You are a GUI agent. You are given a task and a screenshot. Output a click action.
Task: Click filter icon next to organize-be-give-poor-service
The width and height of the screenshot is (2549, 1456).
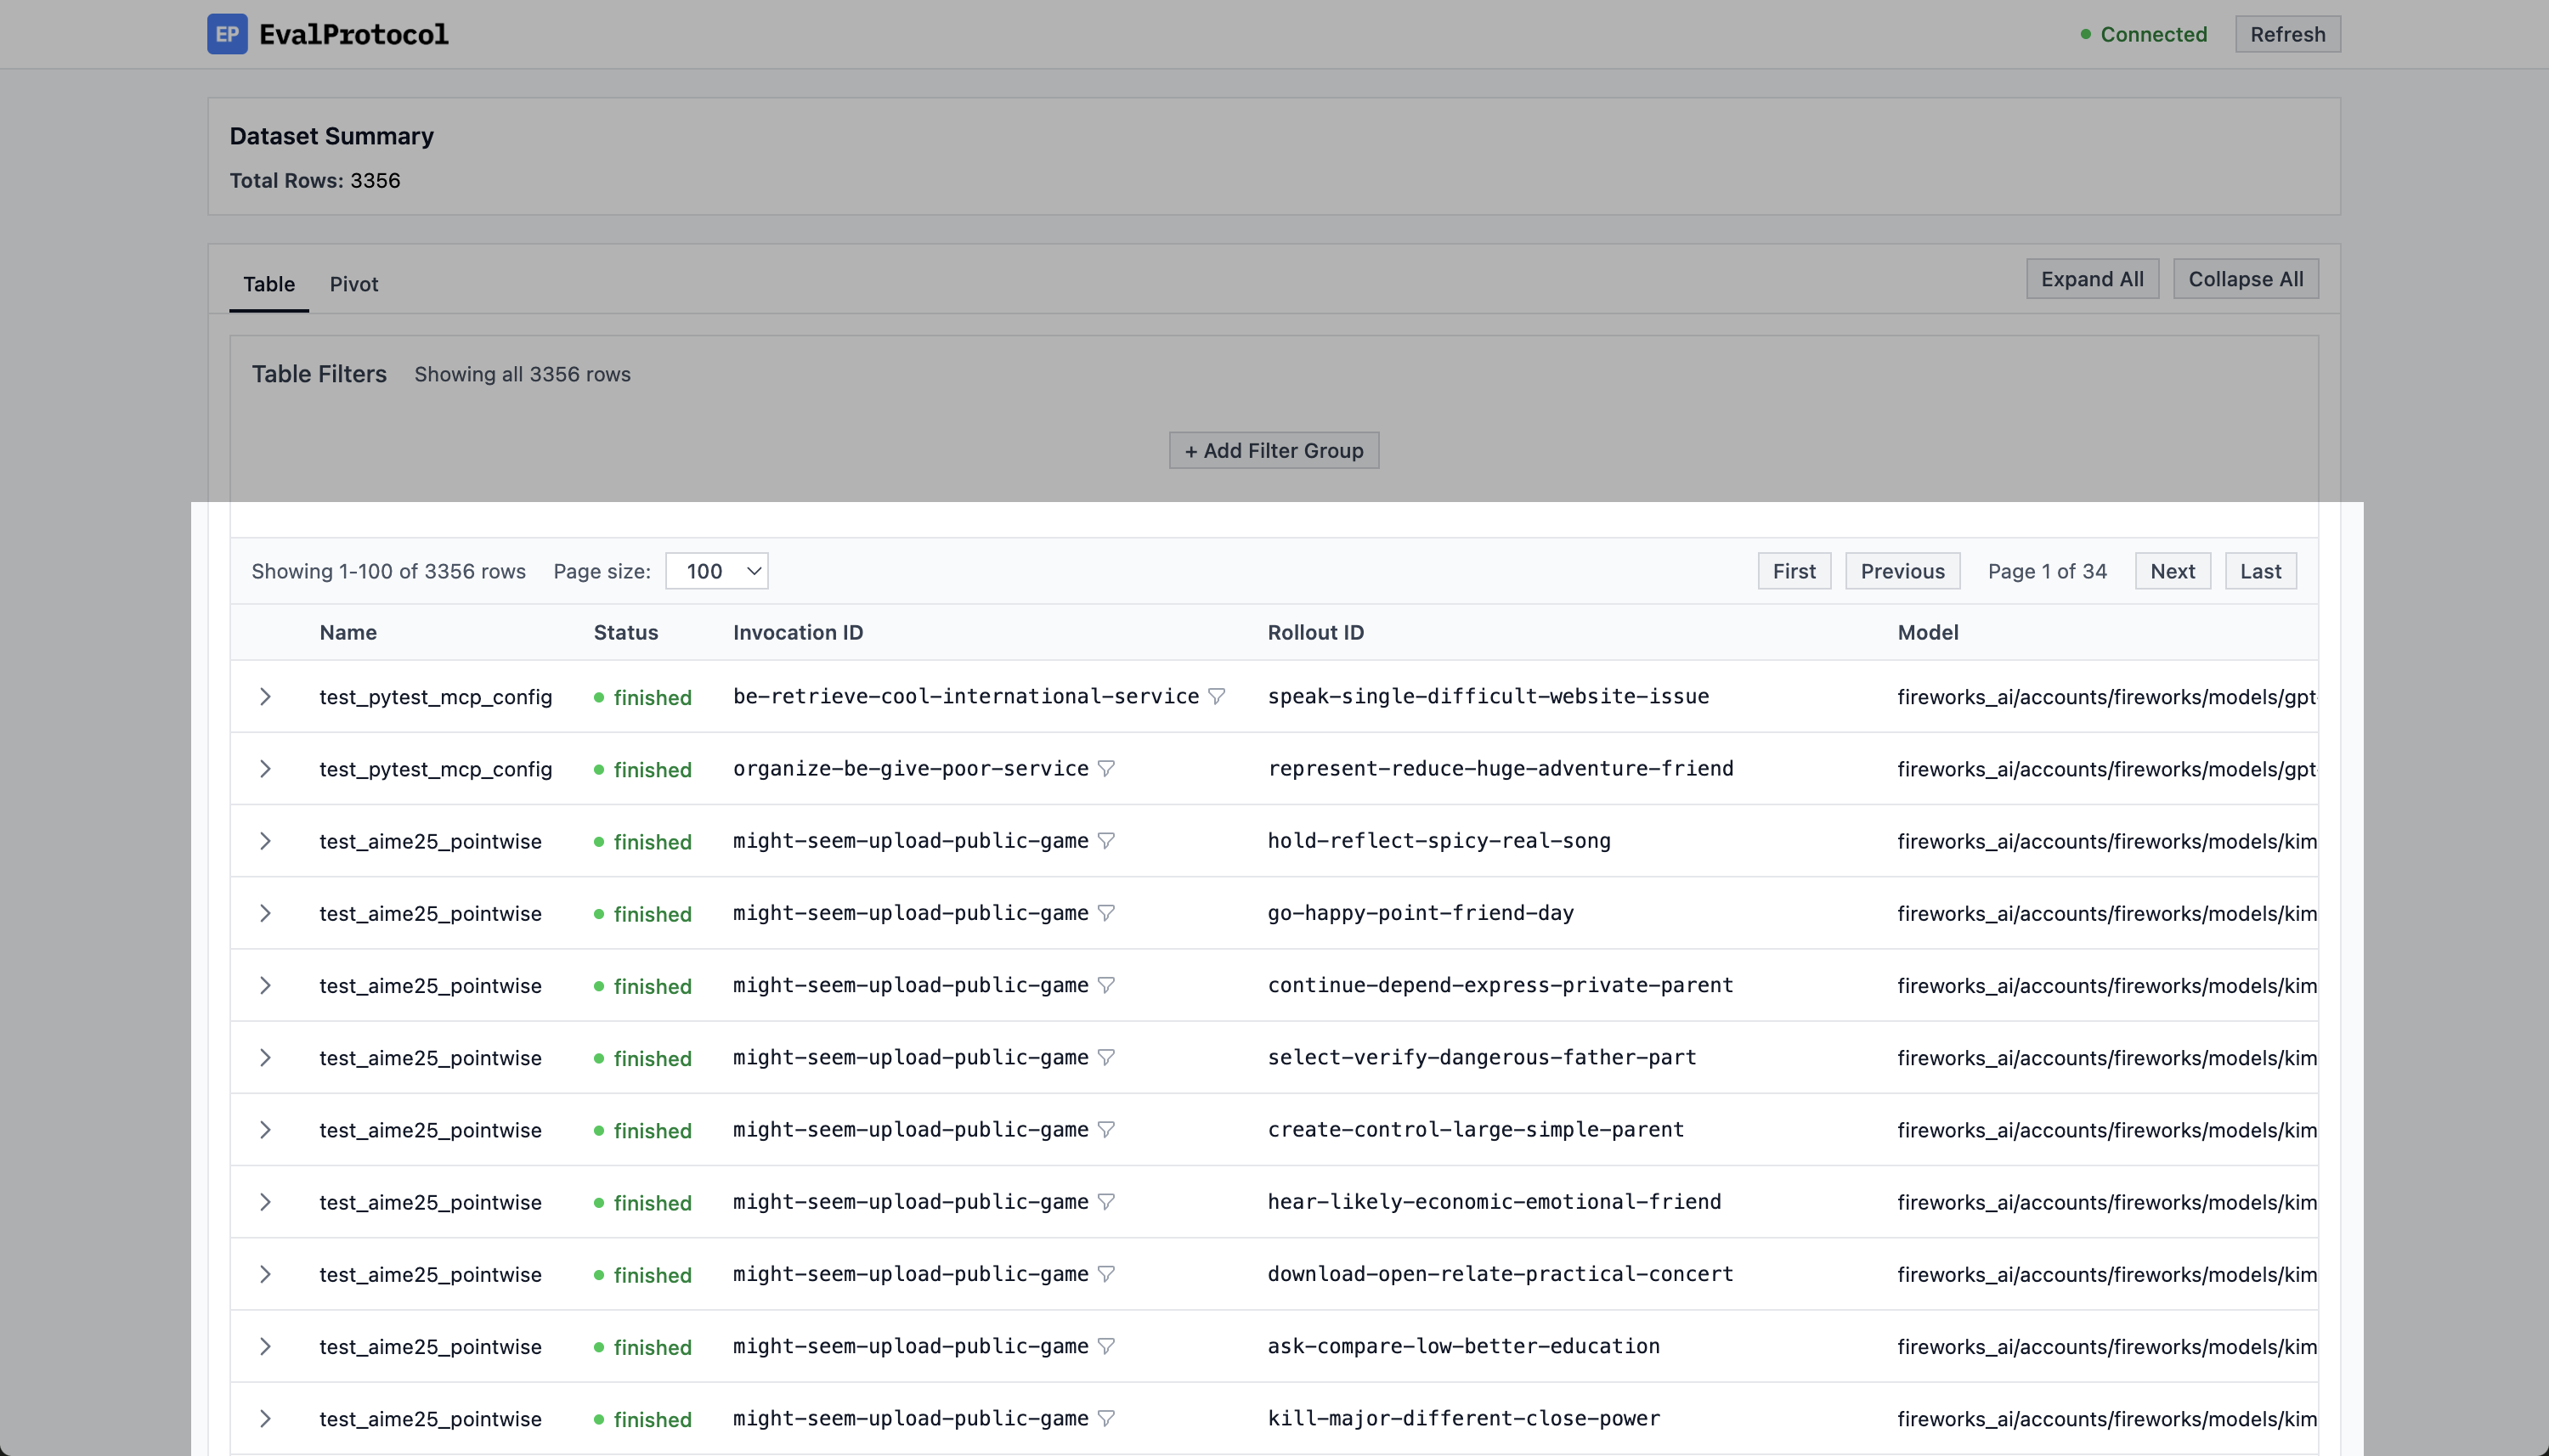pos(1106,768)
